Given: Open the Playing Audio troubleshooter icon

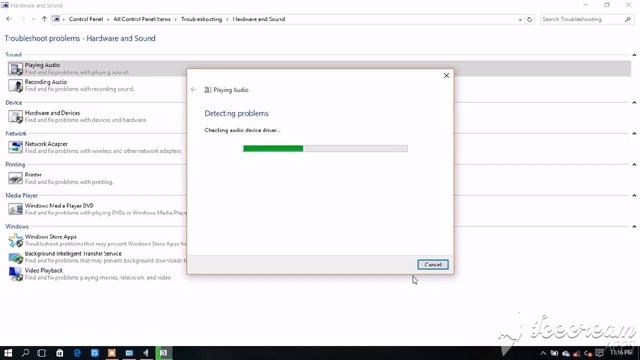Looking at the screenshot, I should [x=16, y=69].
